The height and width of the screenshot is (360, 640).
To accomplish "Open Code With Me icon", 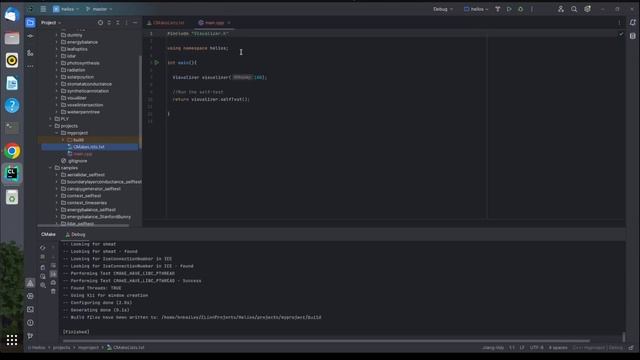I will click(561, 9).
